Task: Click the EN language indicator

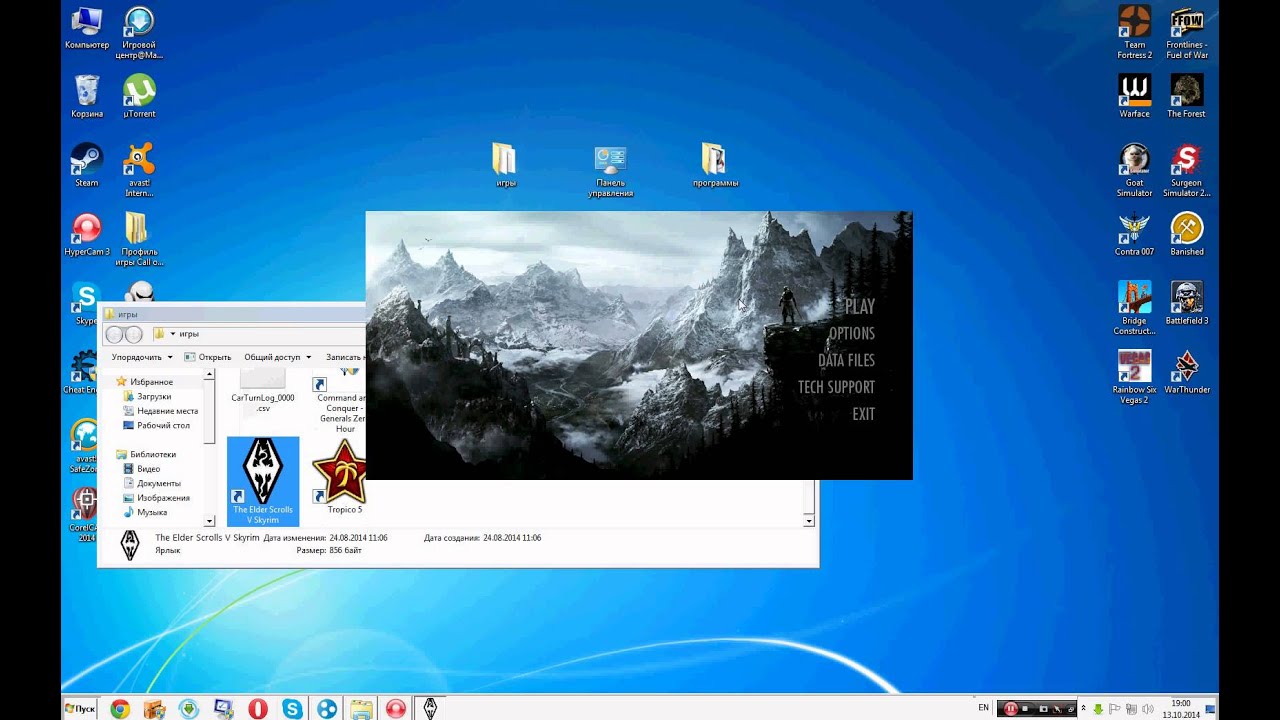Action: (x=983, y=708)
